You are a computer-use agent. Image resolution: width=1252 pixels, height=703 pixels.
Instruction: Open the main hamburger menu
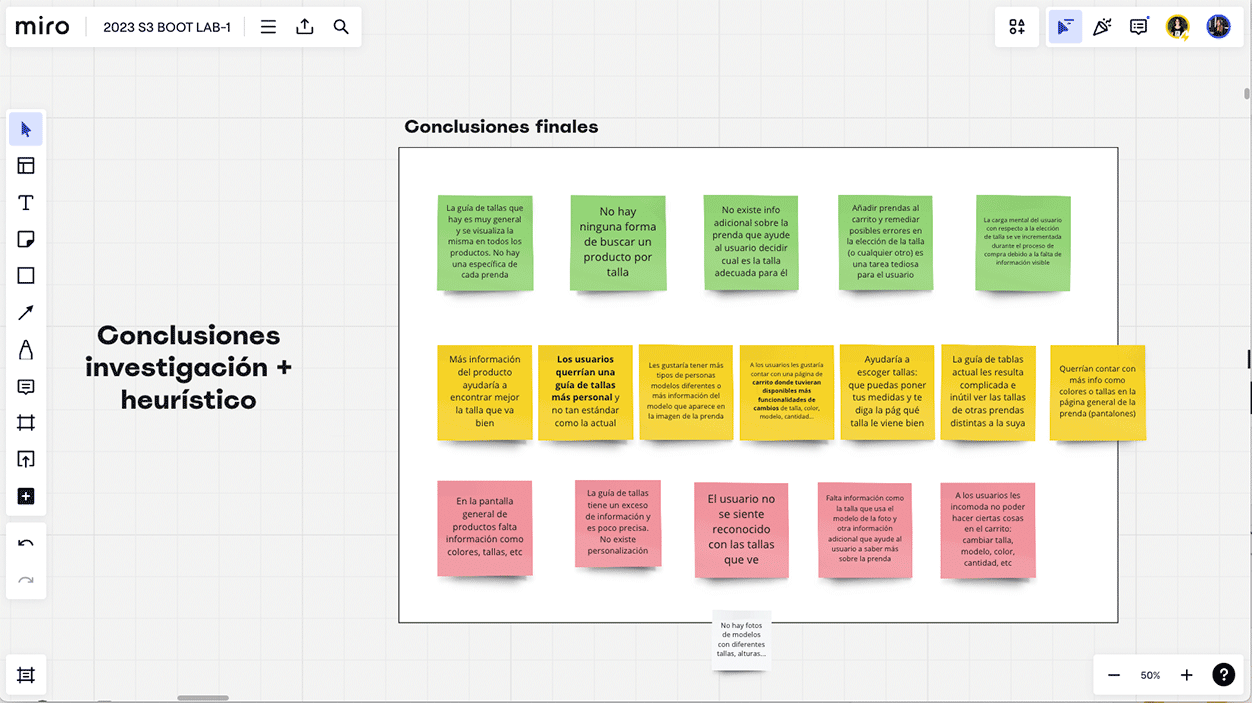point(268,27)
